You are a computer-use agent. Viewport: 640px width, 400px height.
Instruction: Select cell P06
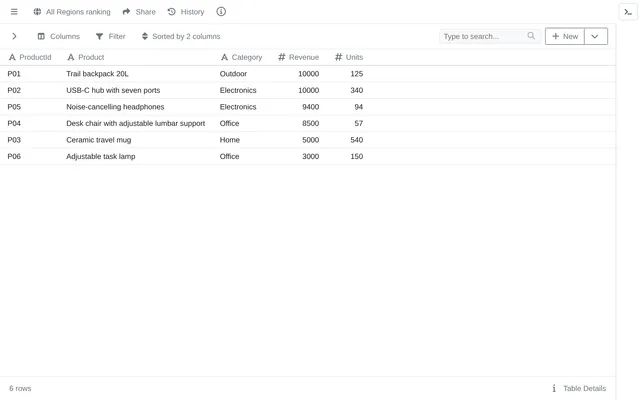coord(14,156)
